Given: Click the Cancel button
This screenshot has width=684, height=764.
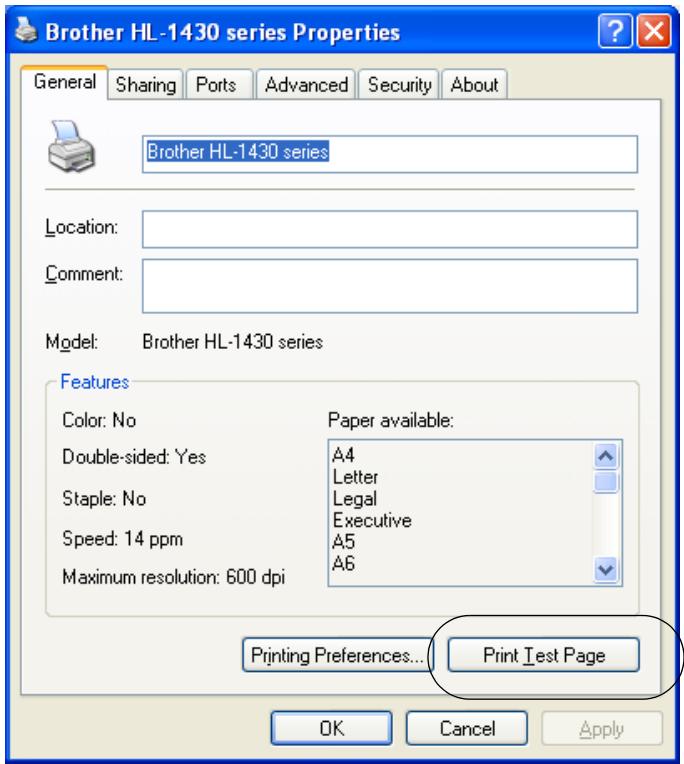Looking at the screenshot, I should 467,728.
